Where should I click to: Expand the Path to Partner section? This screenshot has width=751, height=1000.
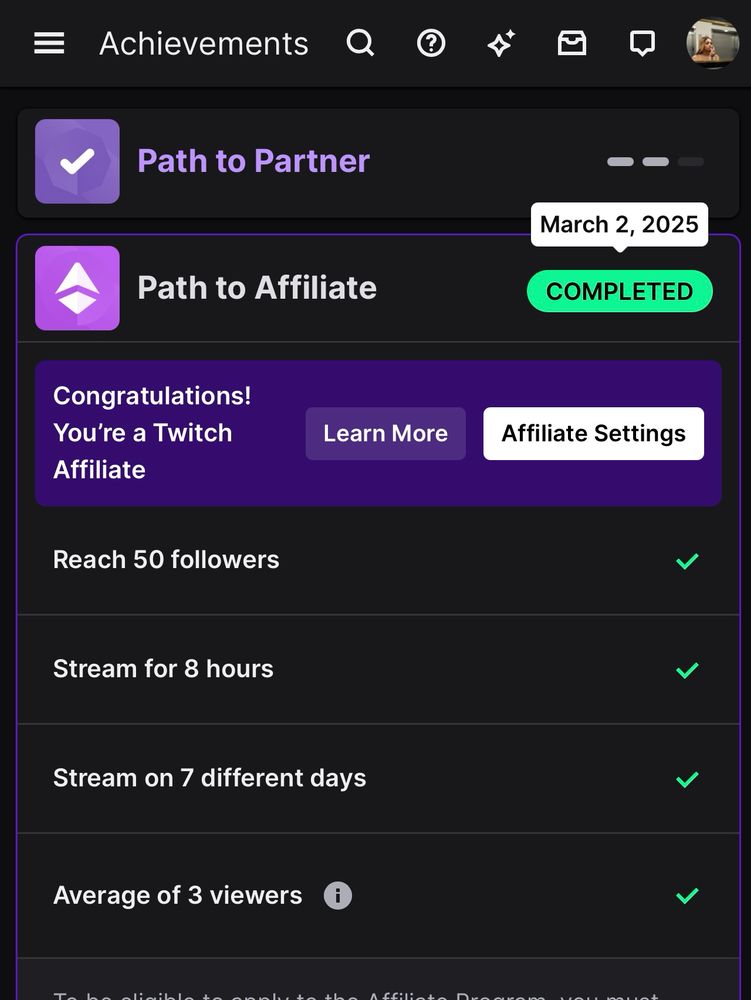pos(378,163)
